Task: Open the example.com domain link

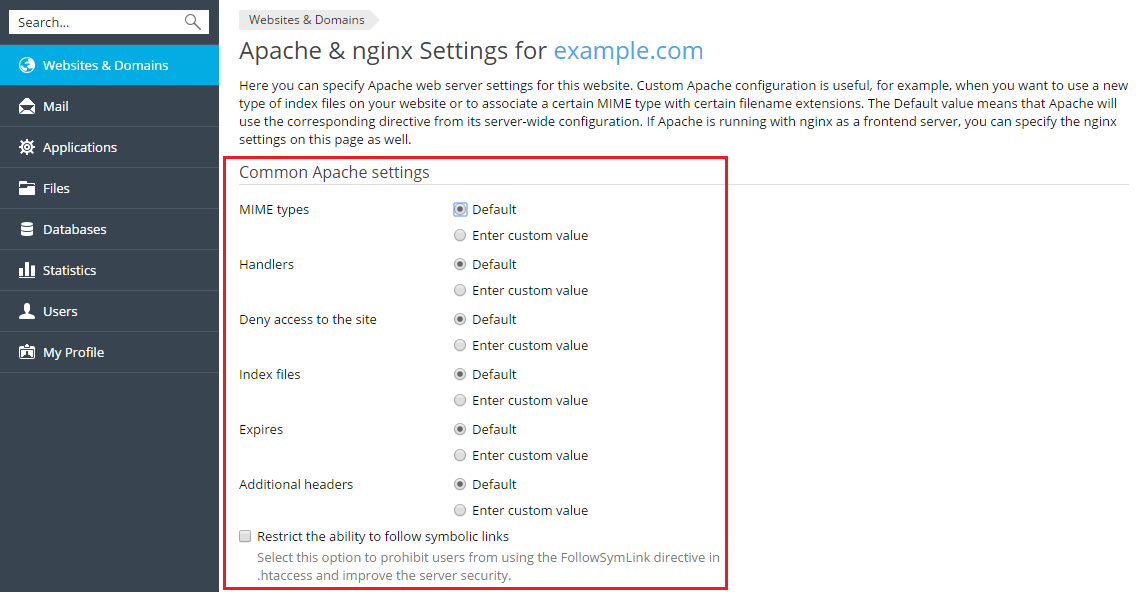Action: (x=628, y=51)
